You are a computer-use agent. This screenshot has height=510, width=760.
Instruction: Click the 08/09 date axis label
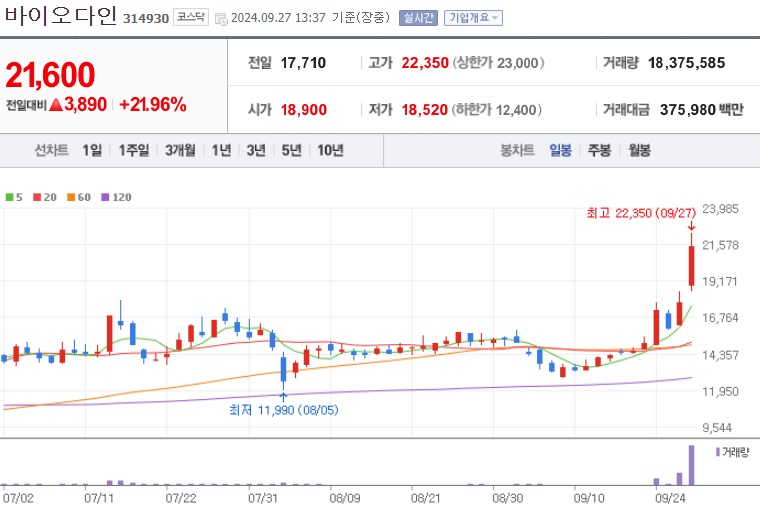click(345, 498)
